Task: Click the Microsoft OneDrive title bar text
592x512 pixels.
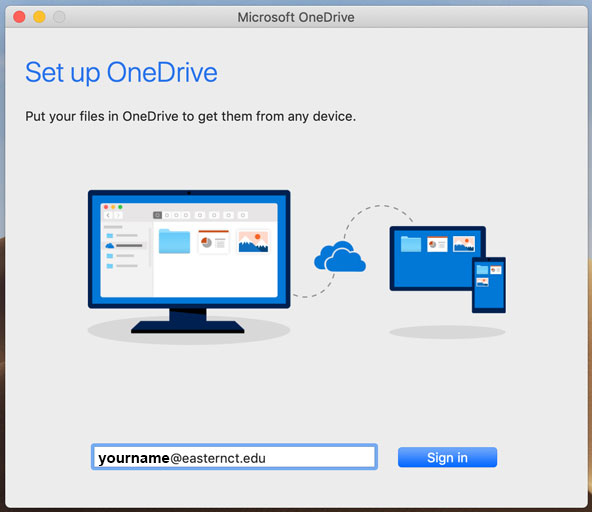Action: pos(296,17)
